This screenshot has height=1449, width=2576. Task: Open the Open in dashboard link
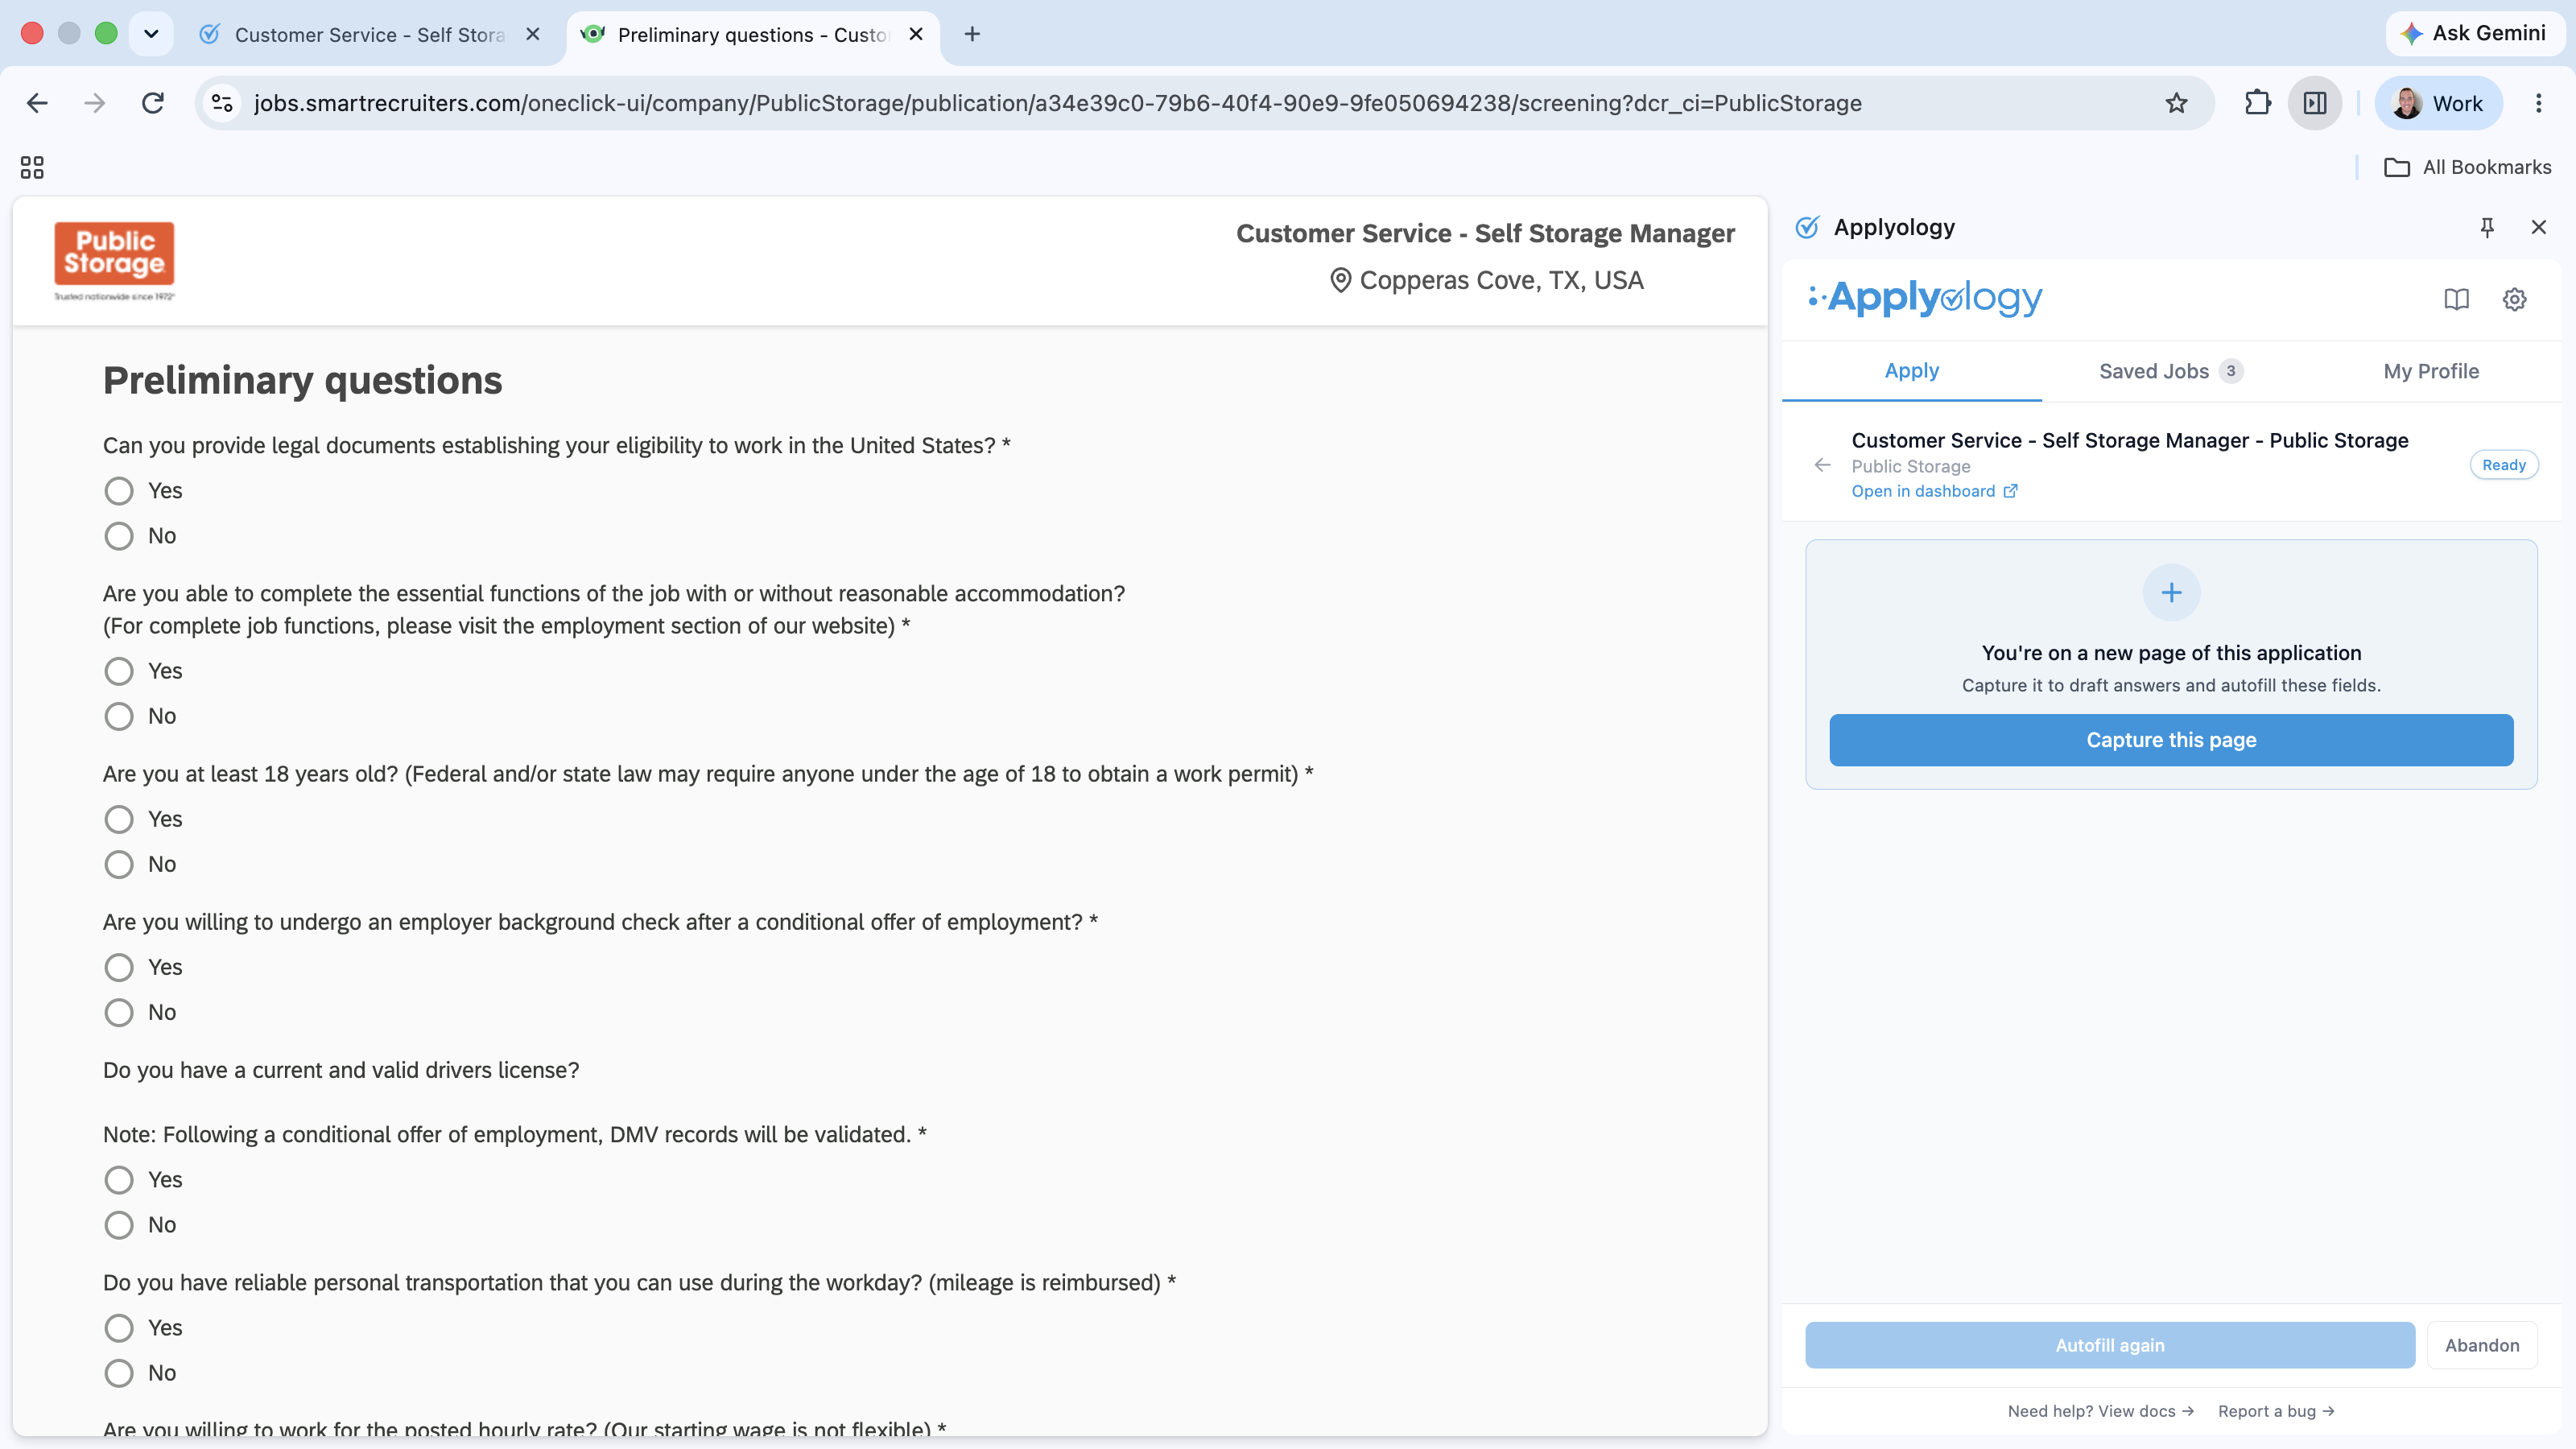point(1934,491)
